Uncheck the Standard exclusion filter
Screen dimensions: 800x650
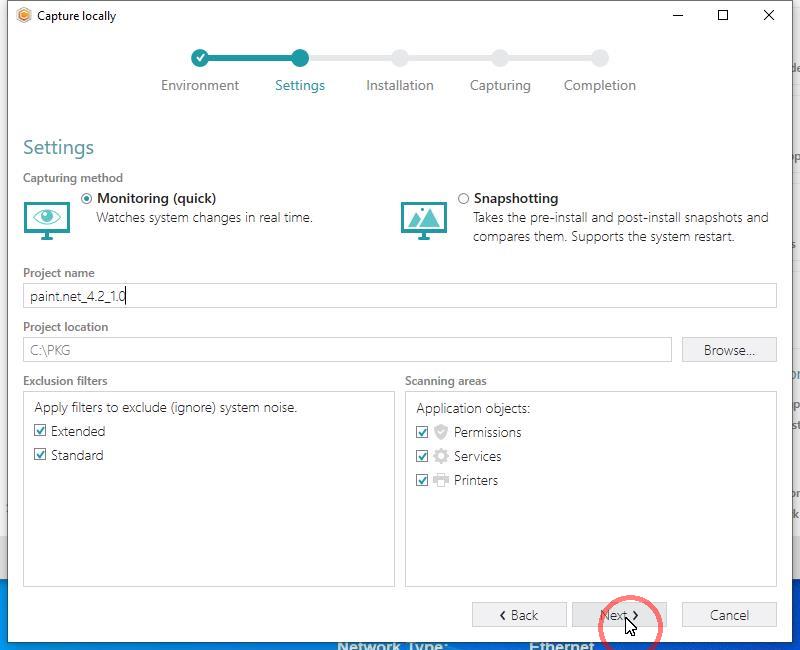click(40, 455)
